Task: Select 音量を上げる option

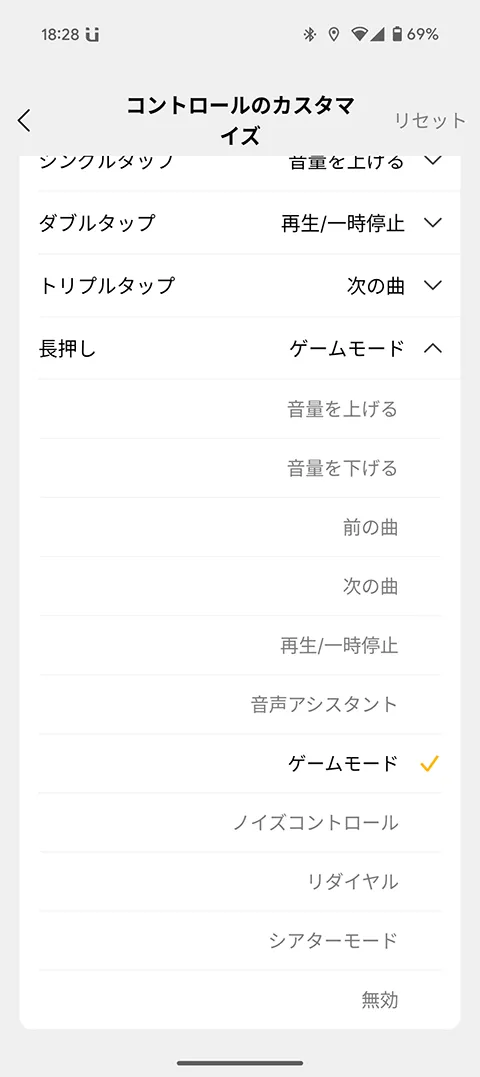Action: coord(240,409)
